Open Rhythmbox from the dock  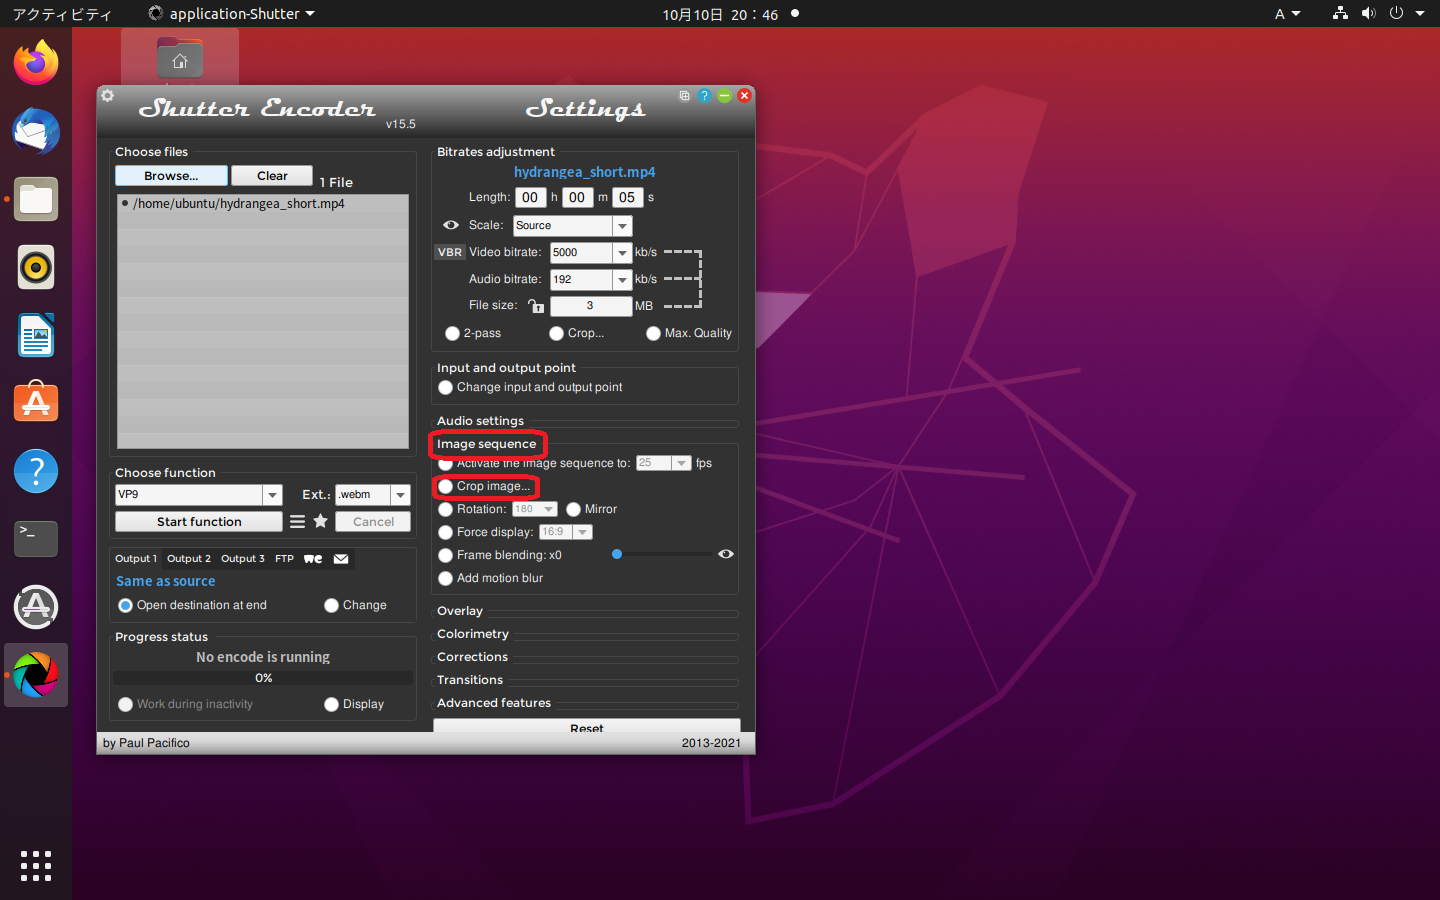[36, 267]
